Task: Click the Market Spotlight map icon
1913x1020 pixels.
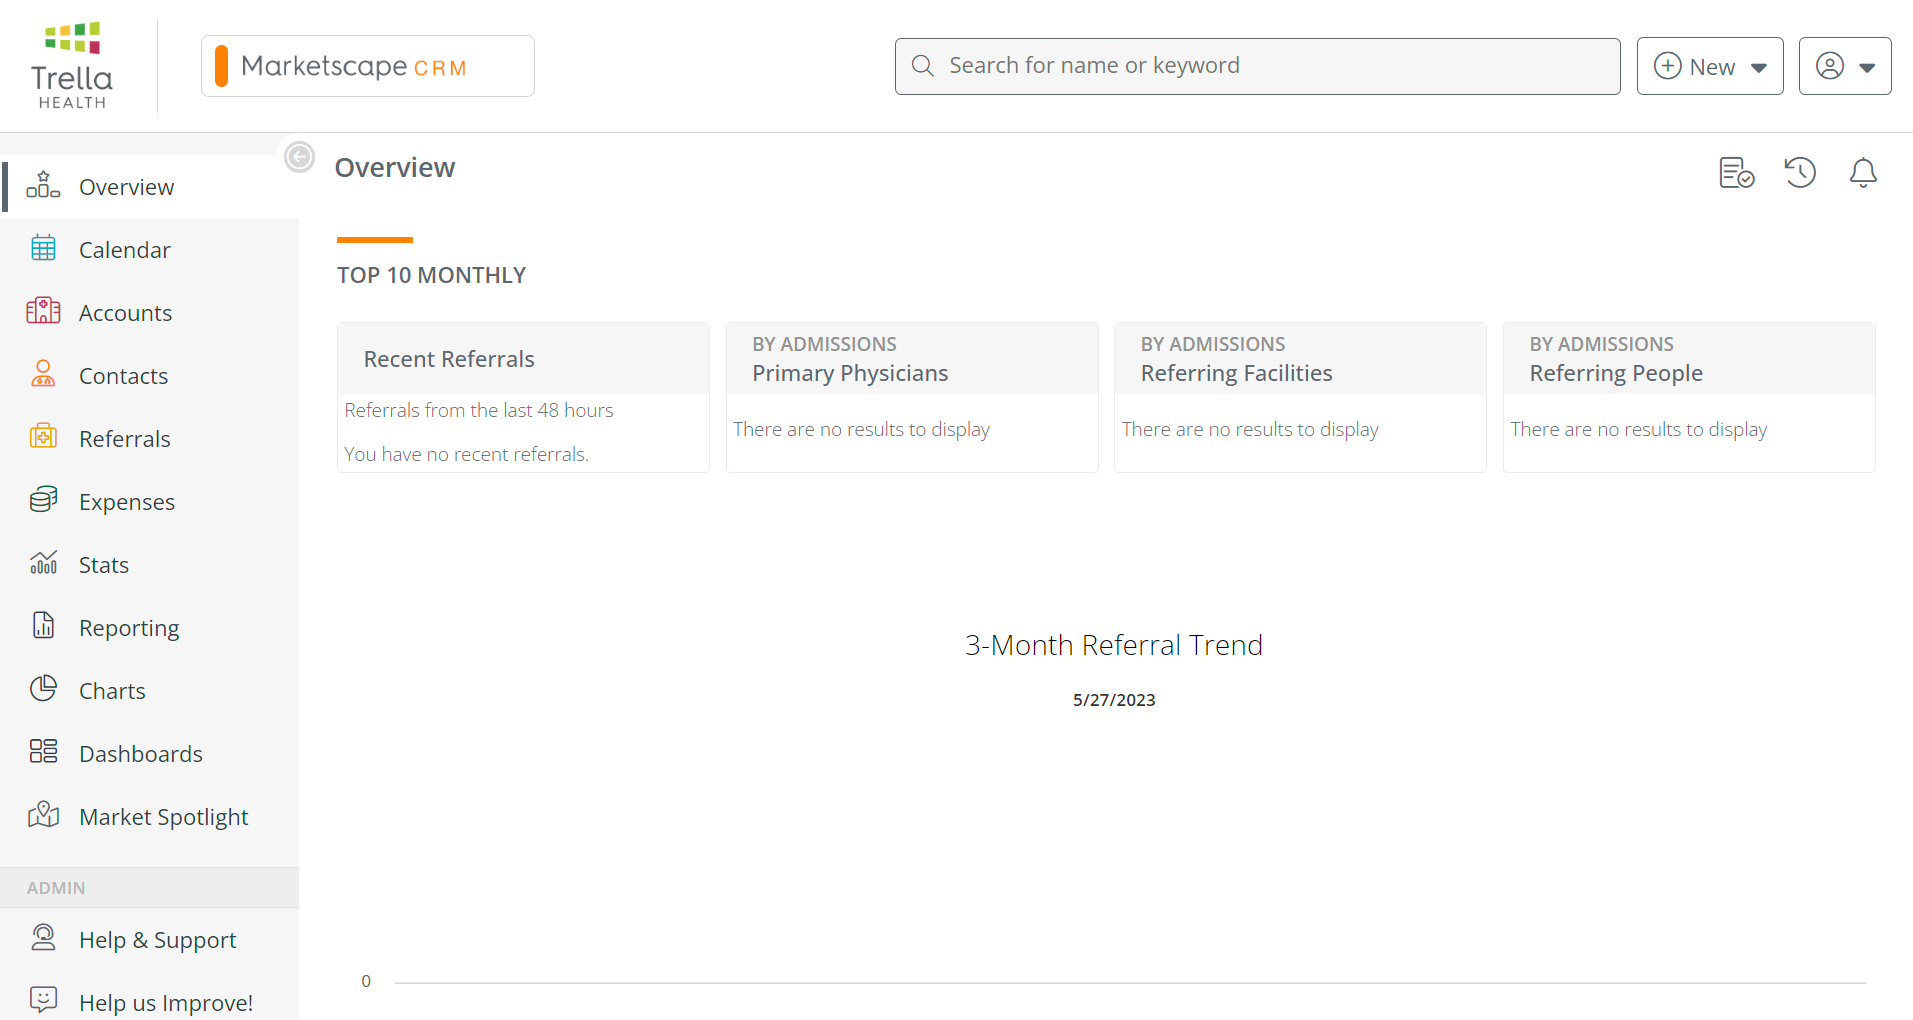Action: (43, 815)
